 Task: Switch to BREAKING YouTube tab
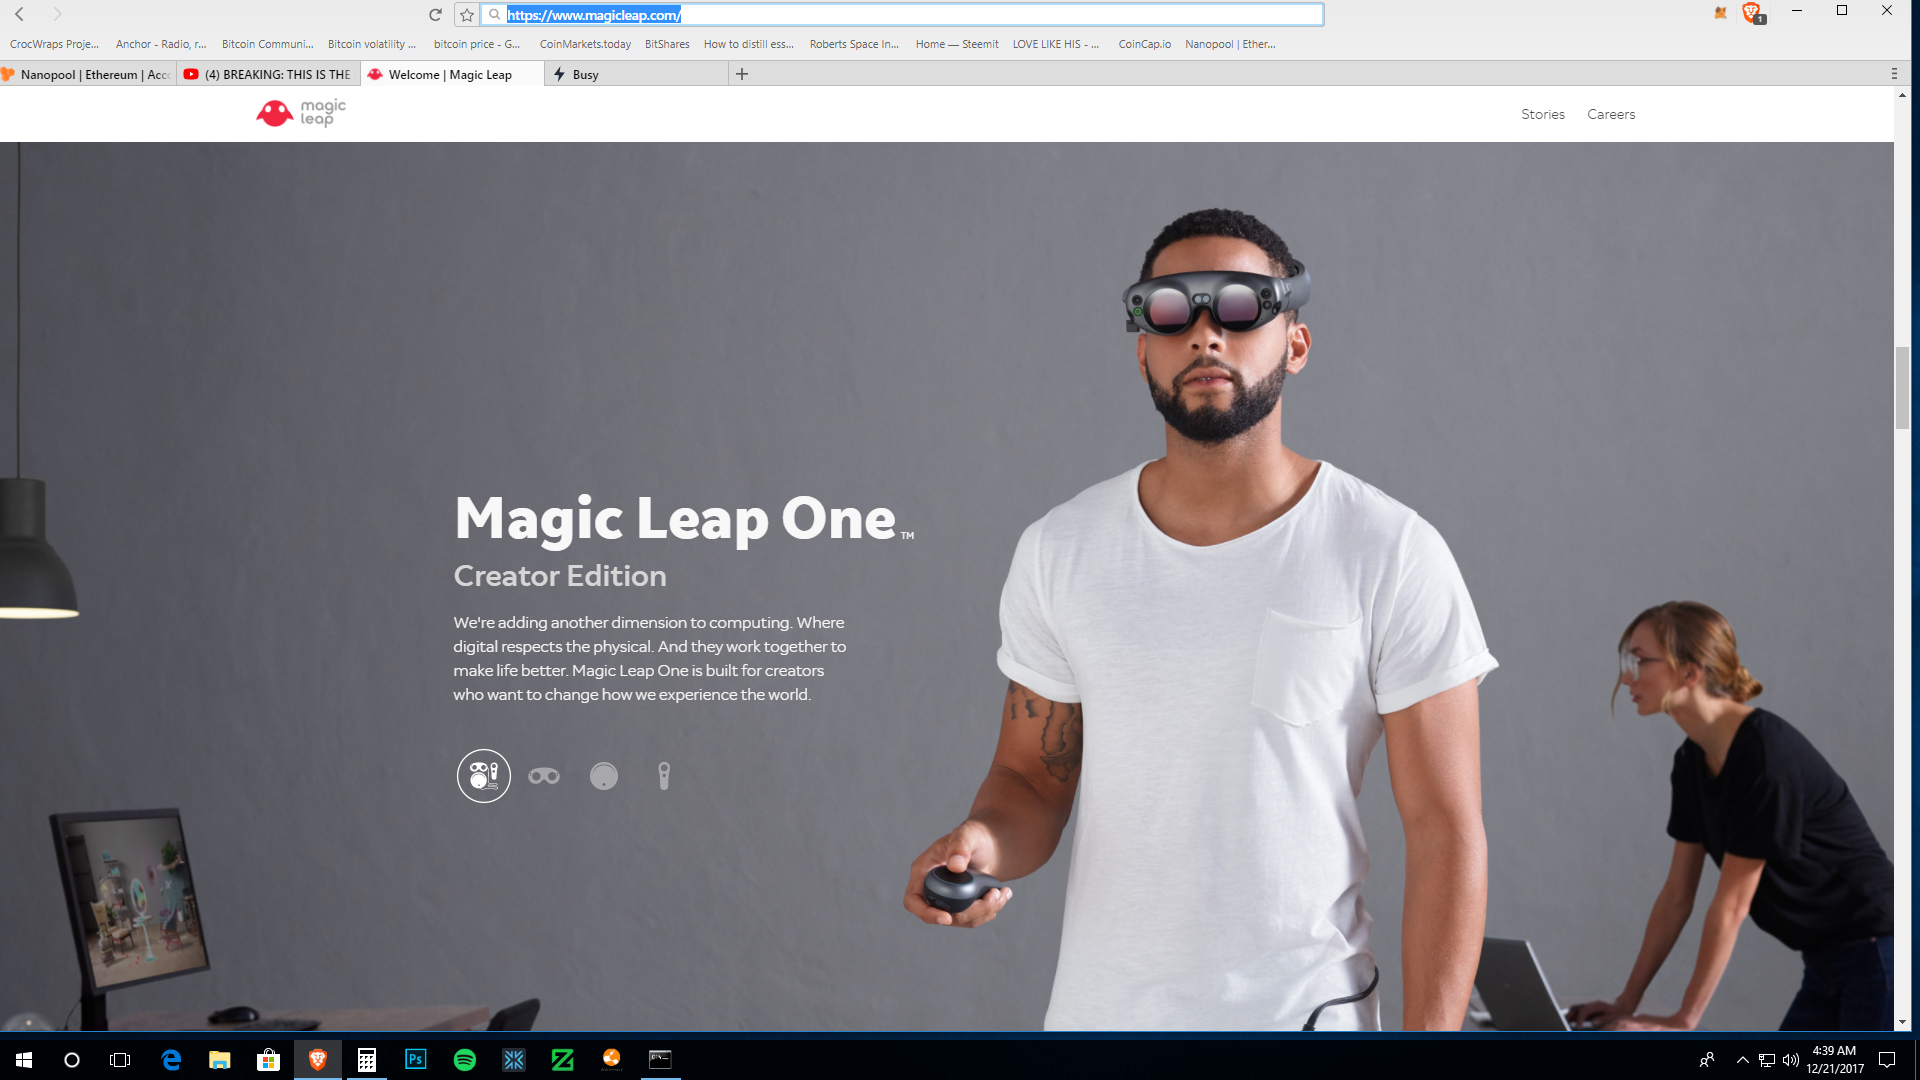pyautogui.click(x=268, y=74)
